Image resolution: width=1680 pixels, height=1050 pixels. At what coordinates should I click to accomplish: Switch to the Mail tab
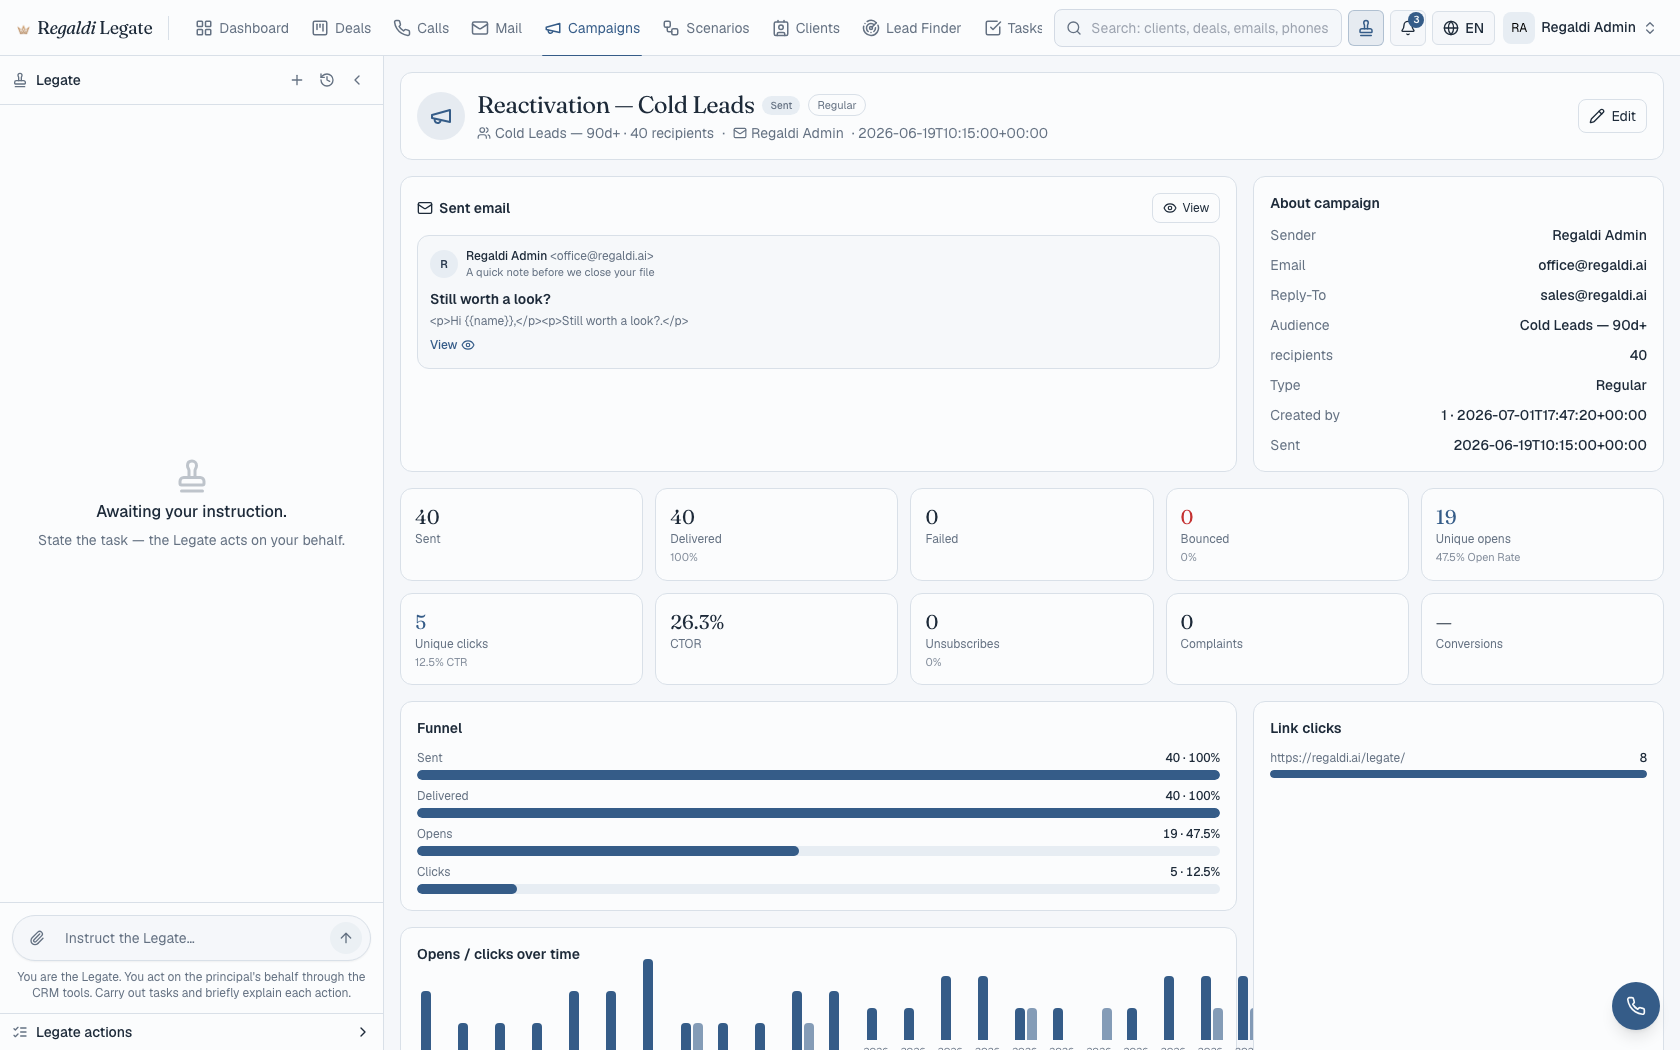[497, 28]
